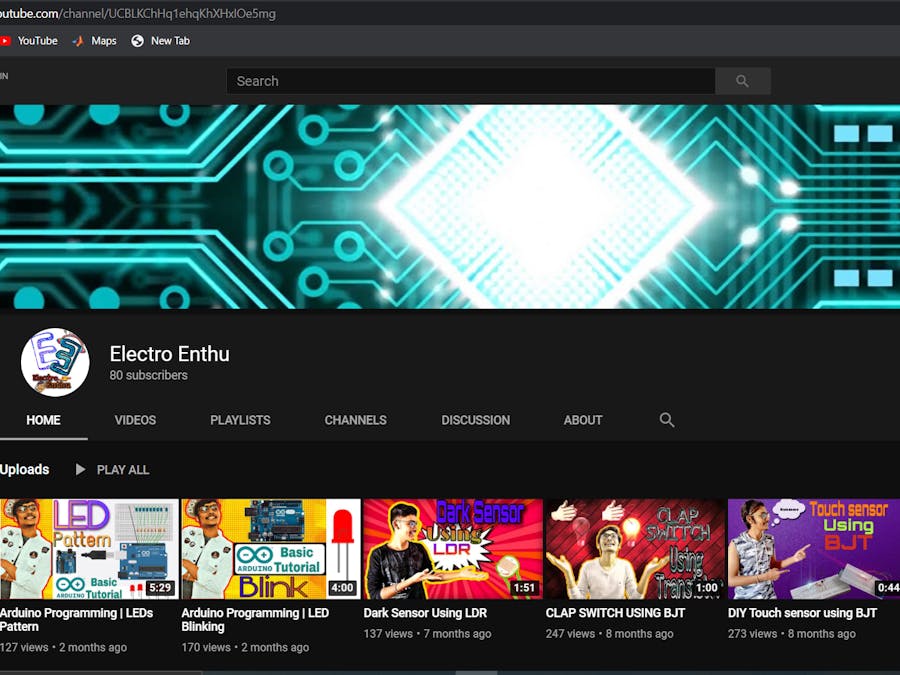The height and width of the screenshot is (675, 900).
Task: Click the channel name Electro Enthu
Action: (x=169, y=354)
